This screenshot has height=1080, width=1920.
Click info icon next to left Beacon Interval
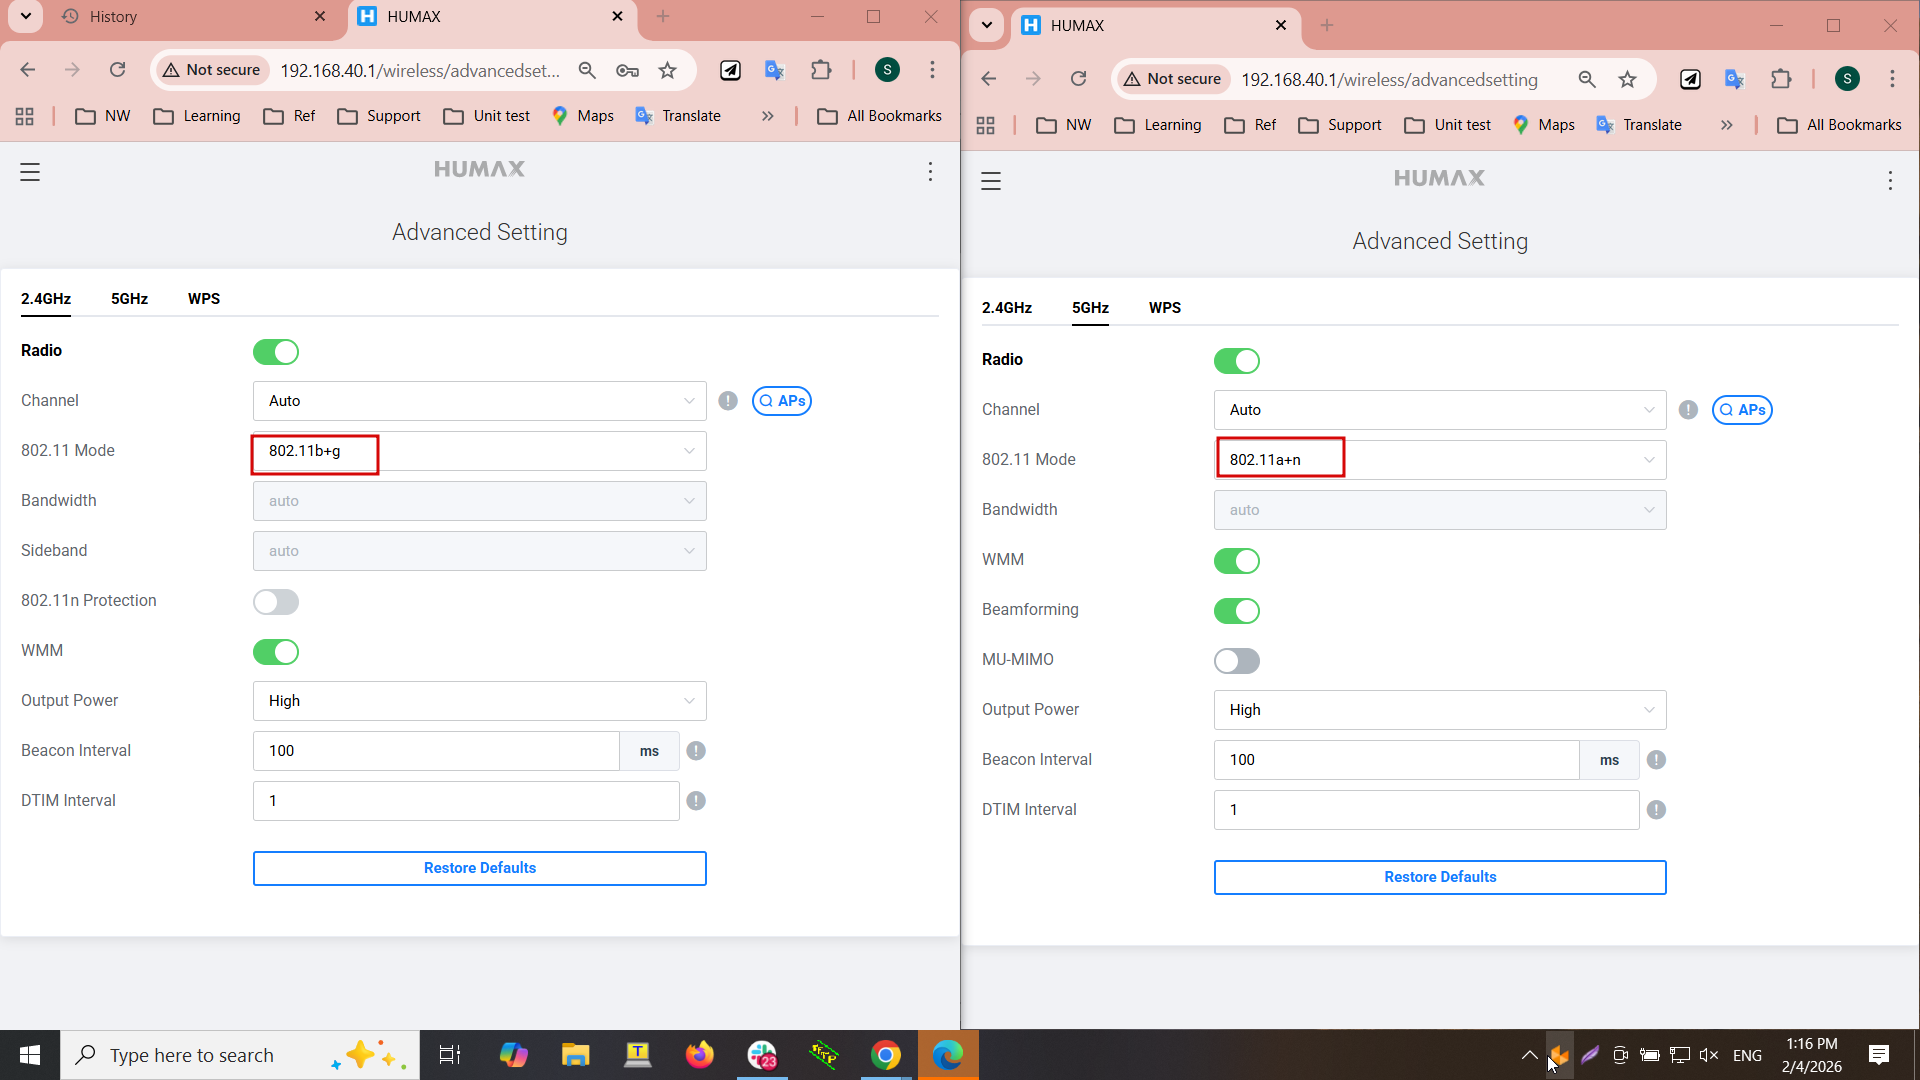click(696, 751)
